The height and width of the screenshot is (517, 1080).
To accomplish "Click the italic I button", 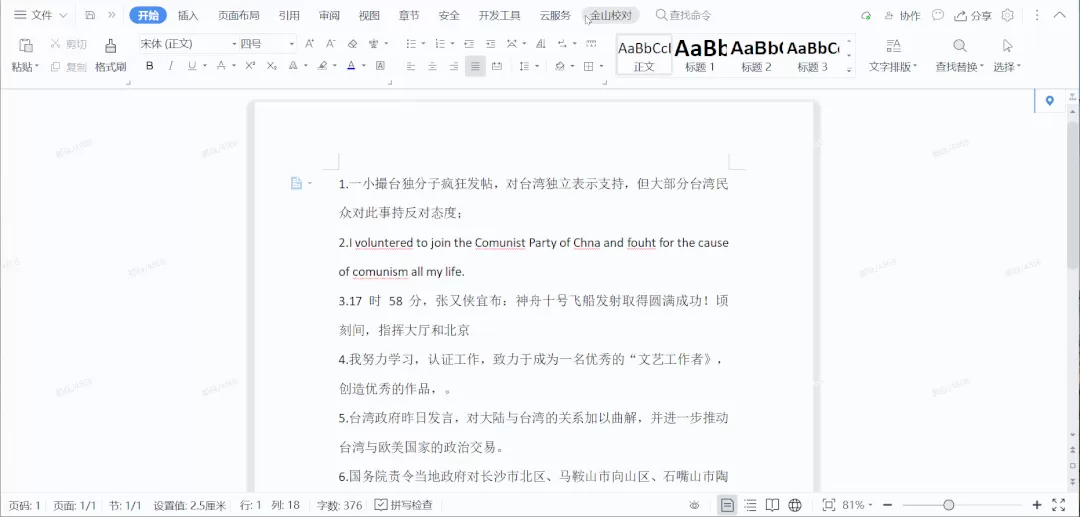I will pyautogui.click(x=170, y=66).
